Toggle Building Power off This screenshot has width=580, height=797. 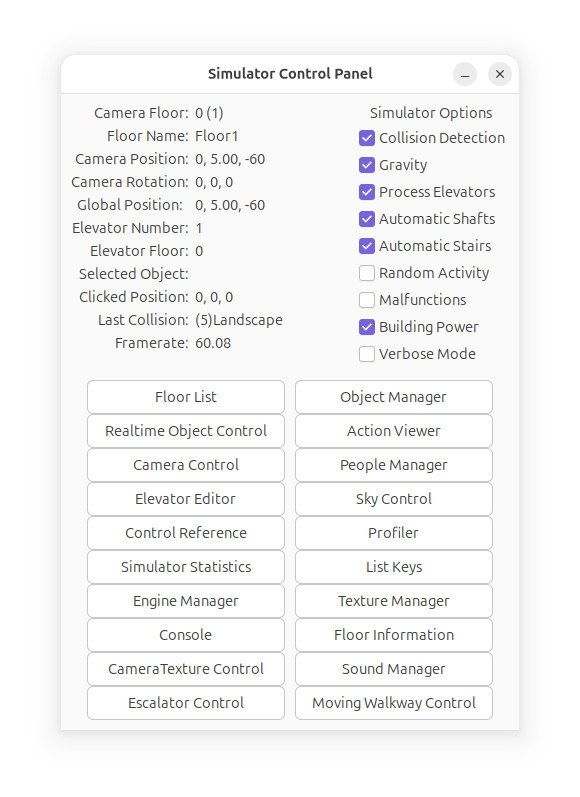[367, 327]
